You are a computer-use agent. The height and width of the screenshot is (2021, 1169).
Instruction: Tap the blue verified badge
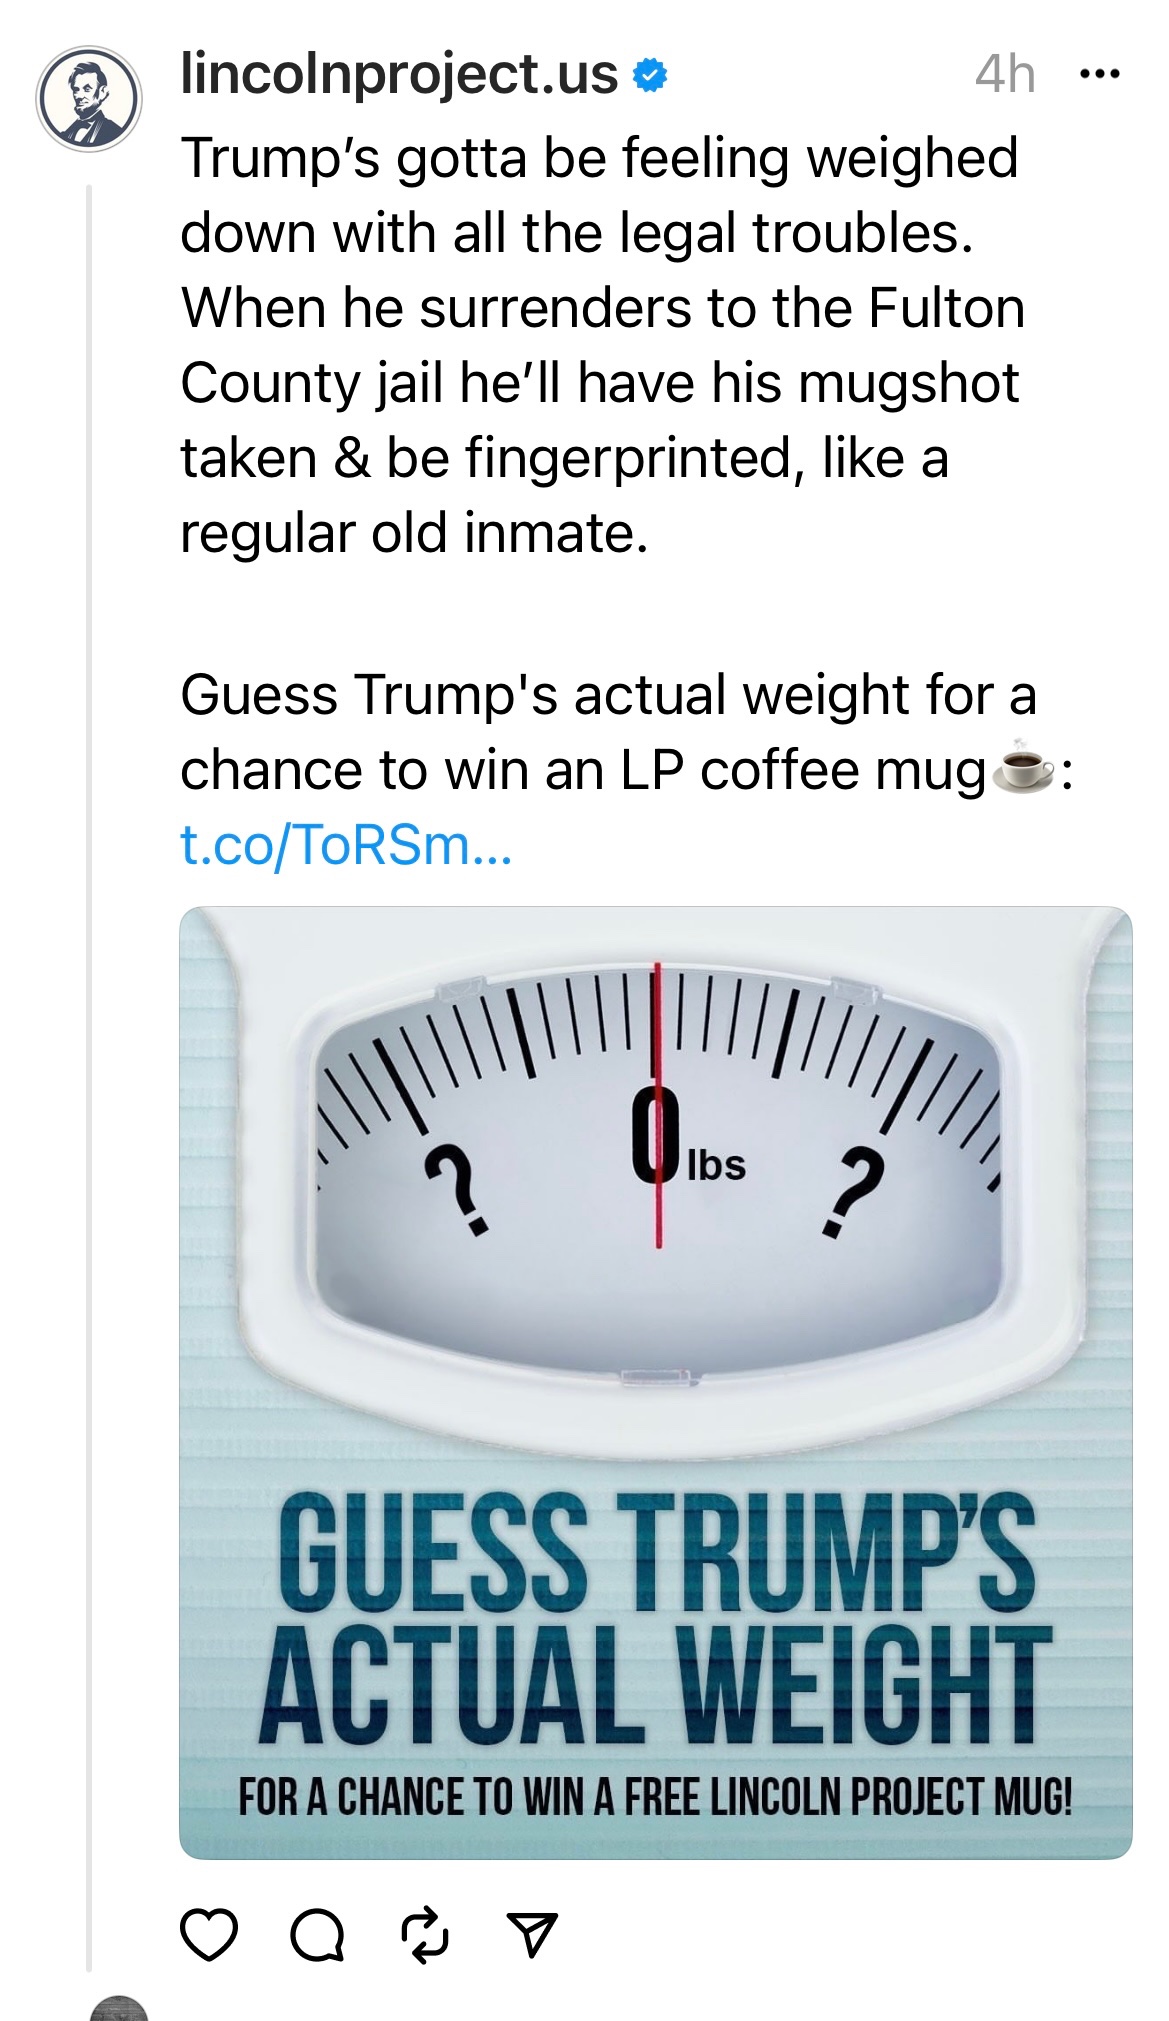click(651, 76)
